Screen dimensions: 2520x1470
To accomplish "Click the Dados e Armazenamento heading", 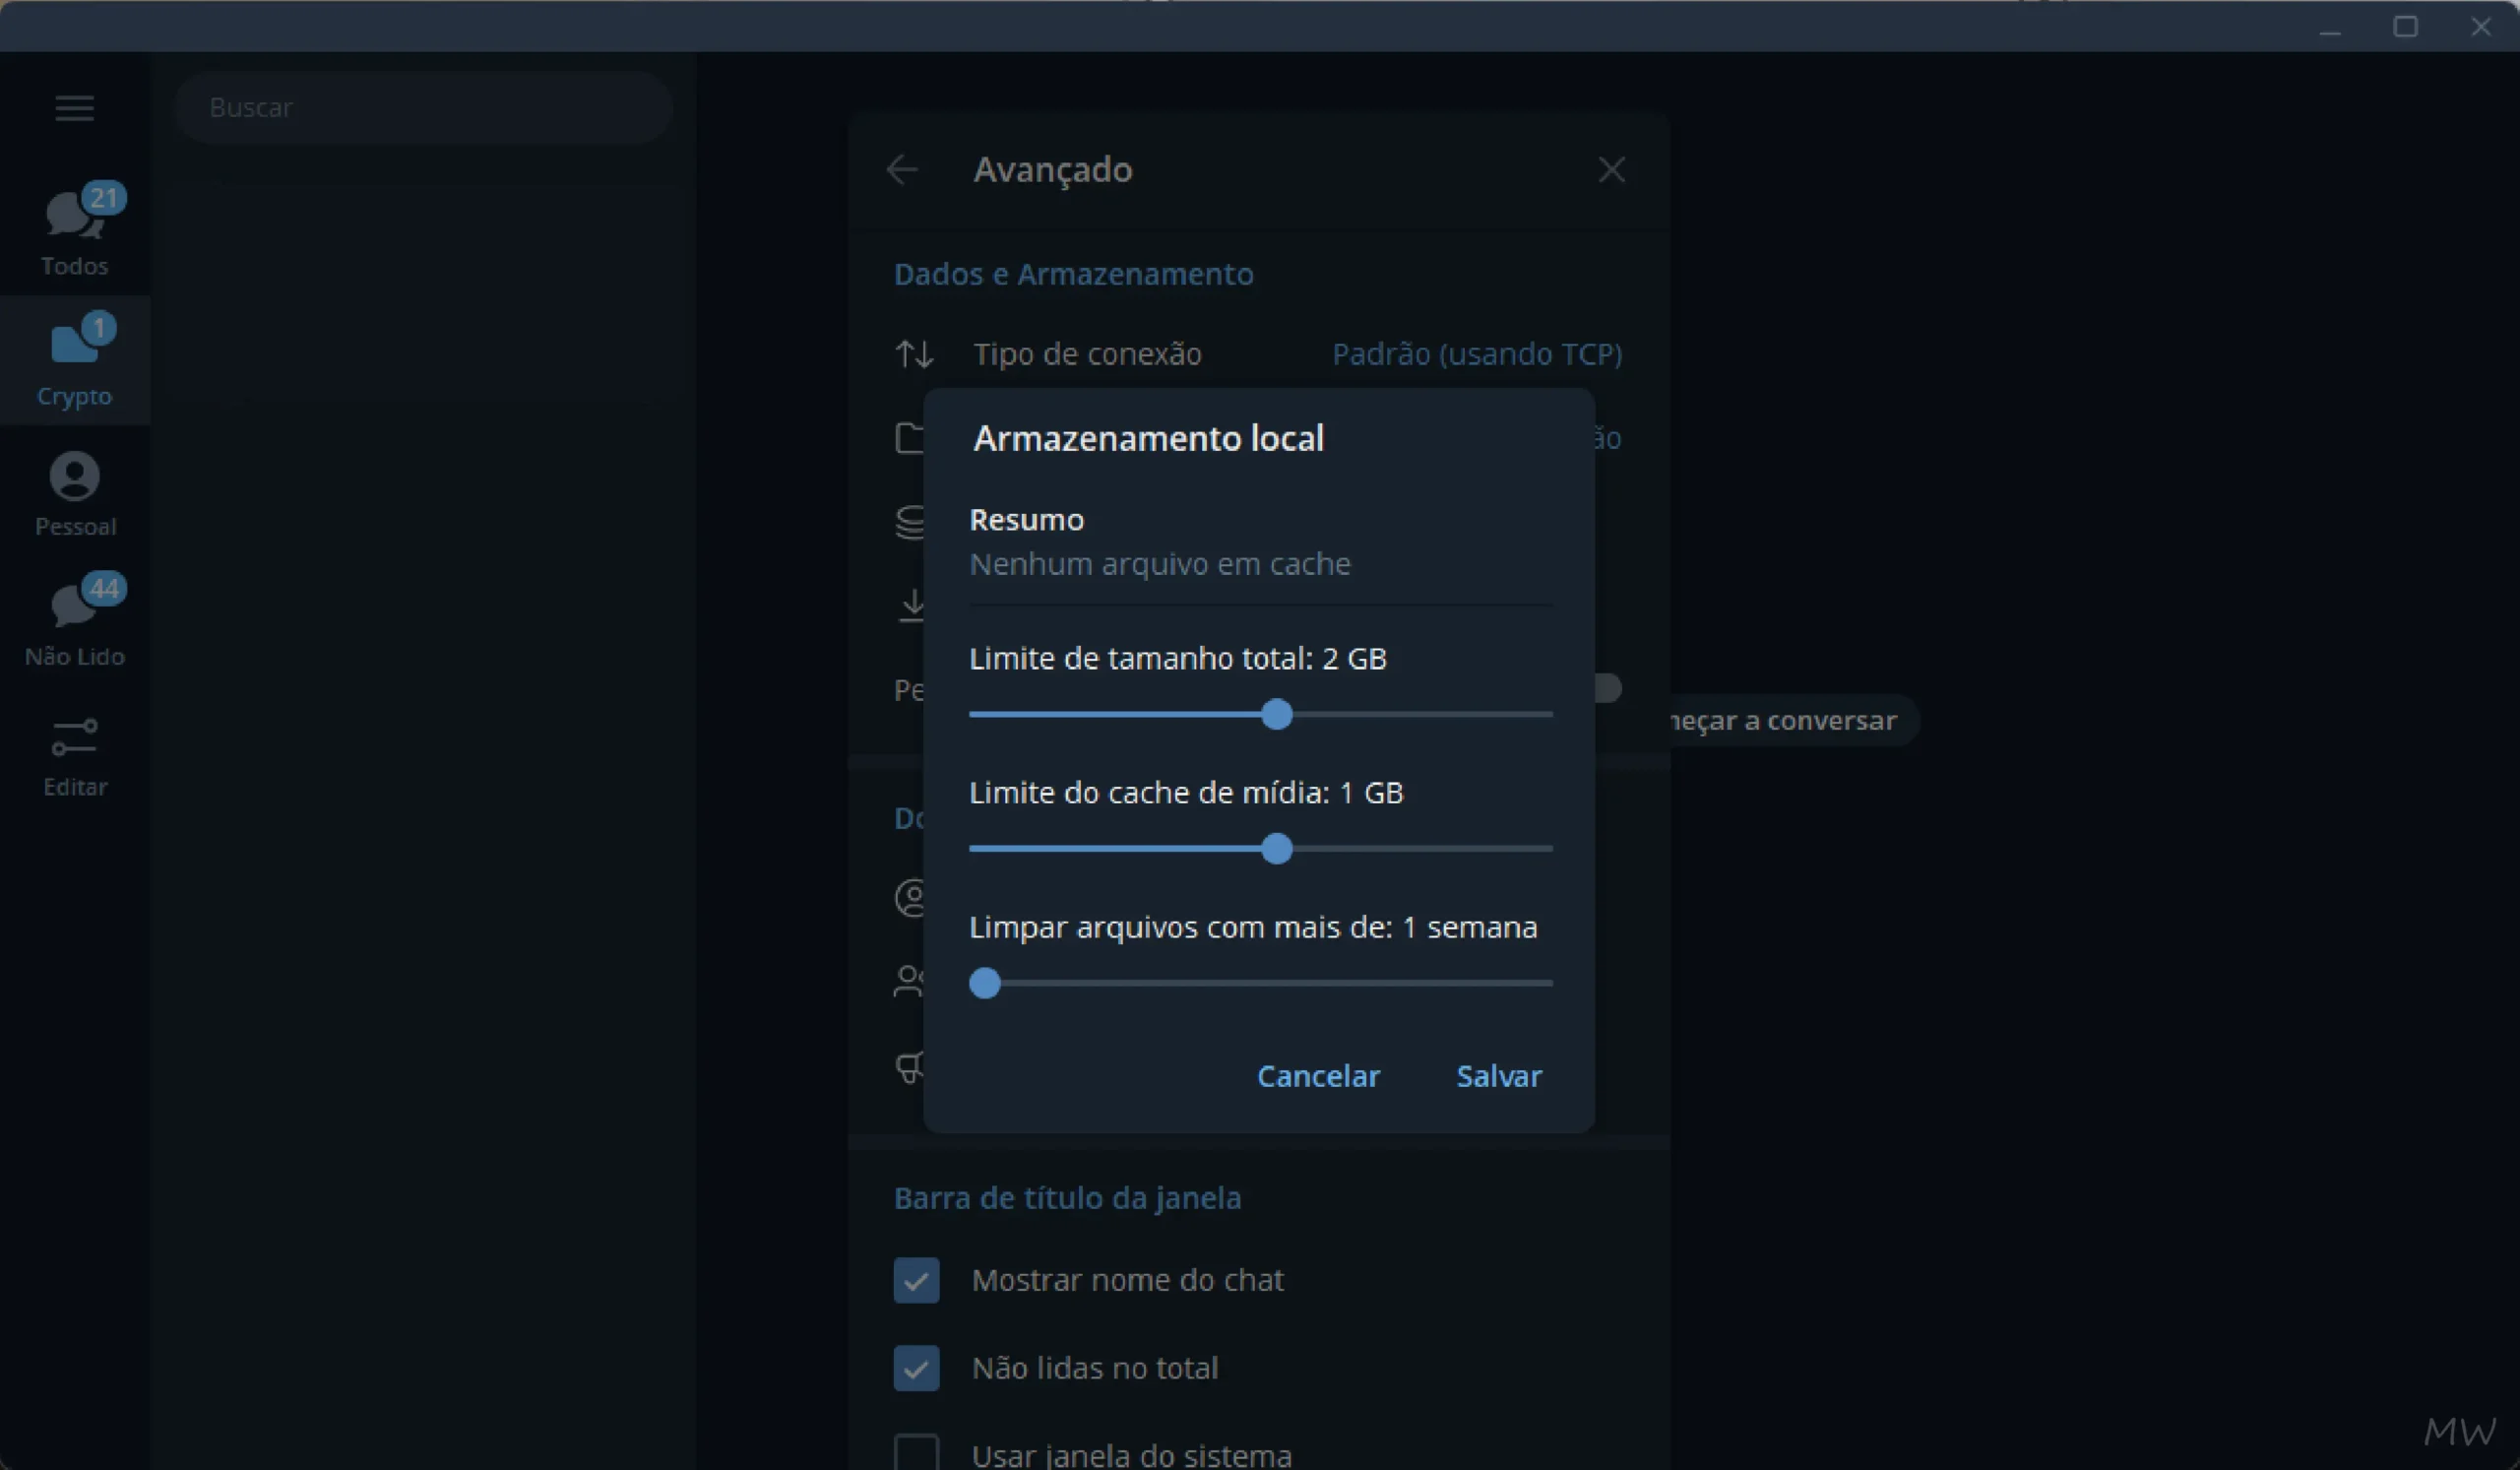I will (x=1073, y=274).
